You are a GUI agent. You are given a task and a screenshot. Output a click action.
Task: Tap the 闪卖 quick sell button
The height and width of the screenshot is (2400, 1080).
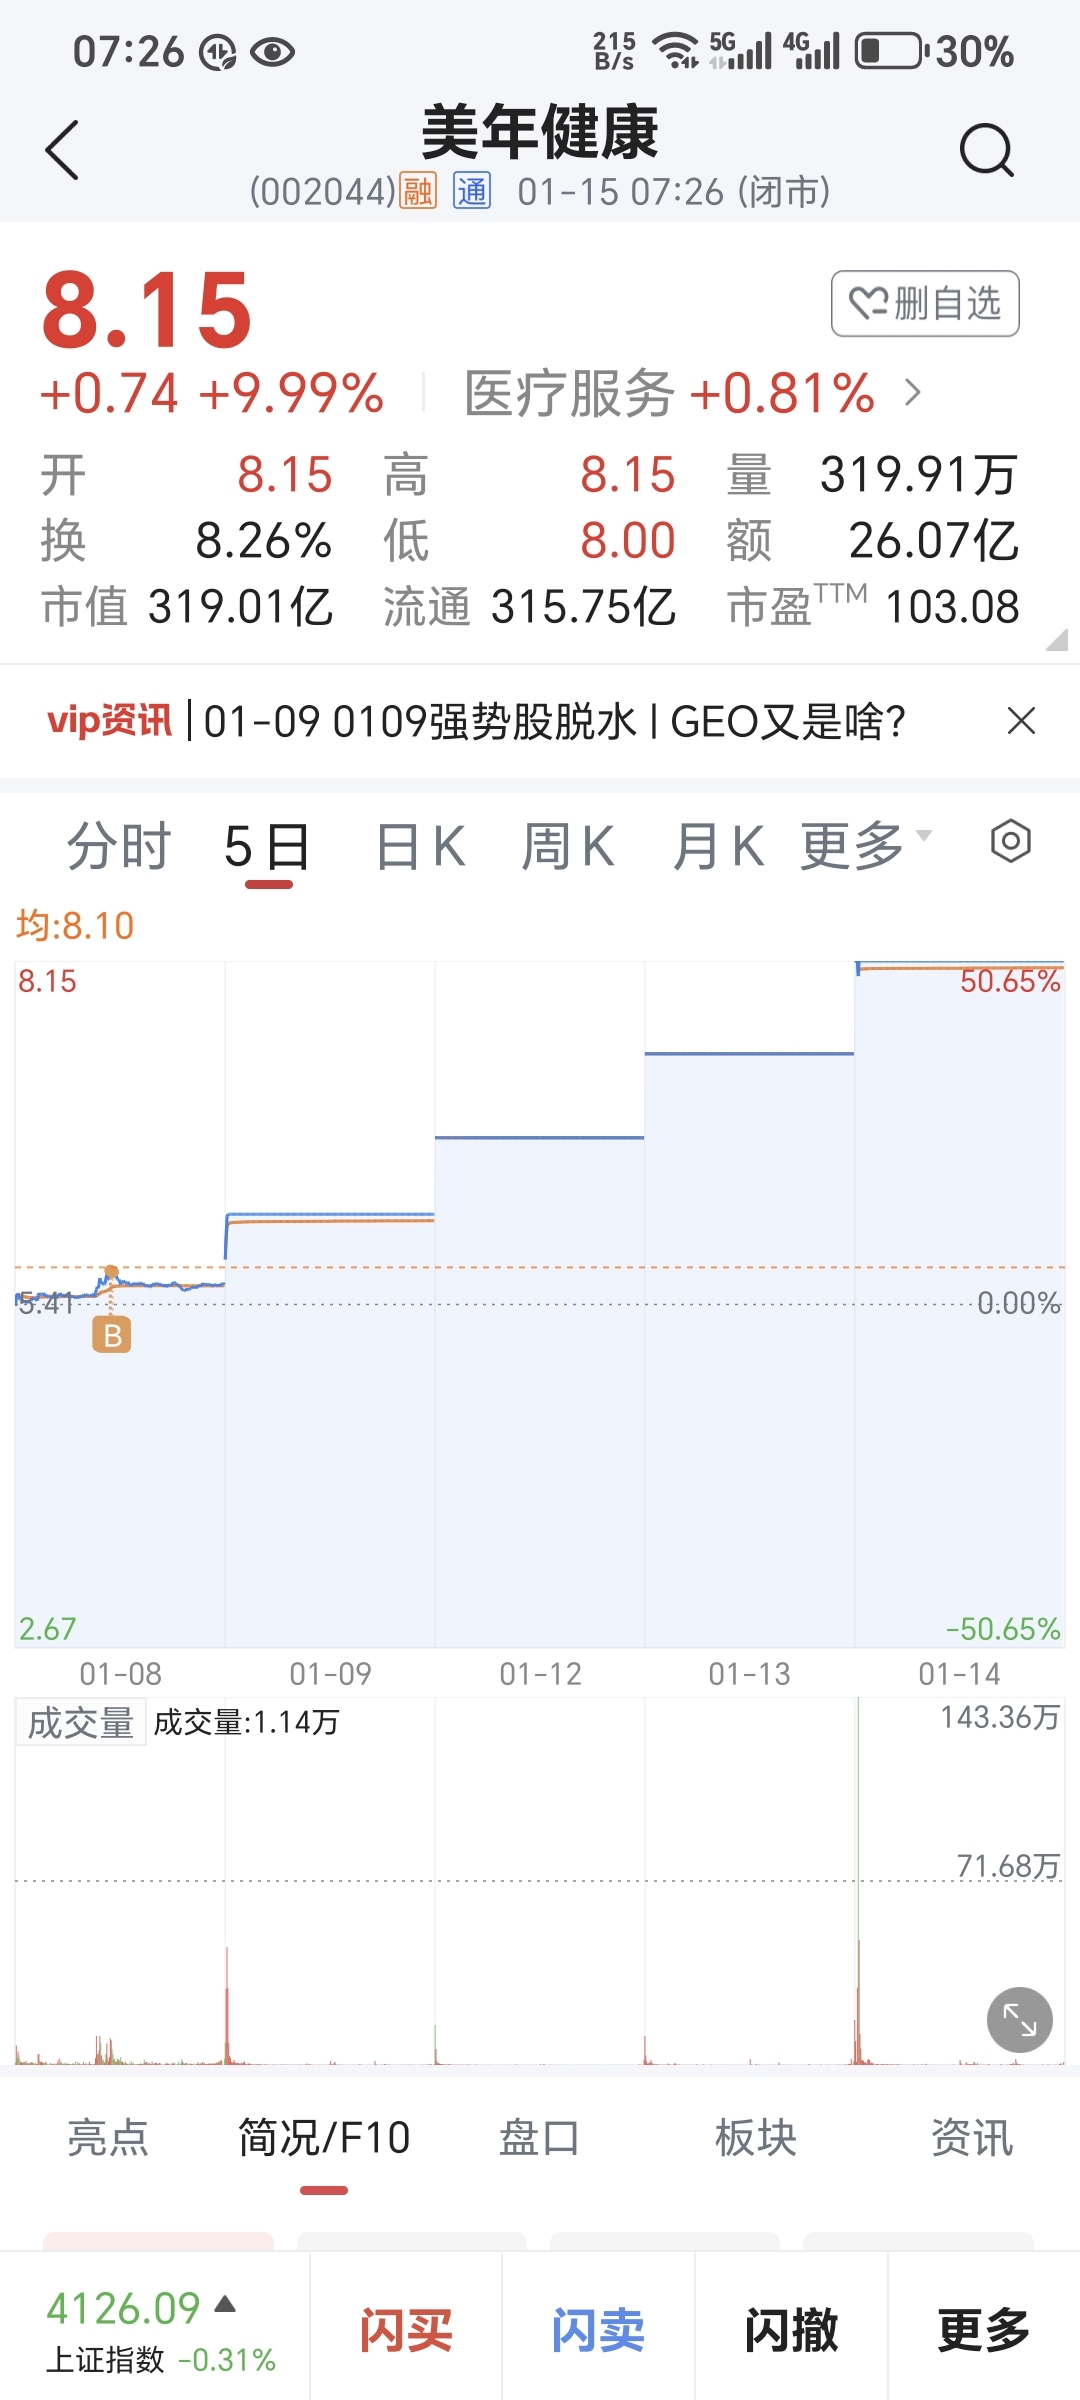(598, 2330)
